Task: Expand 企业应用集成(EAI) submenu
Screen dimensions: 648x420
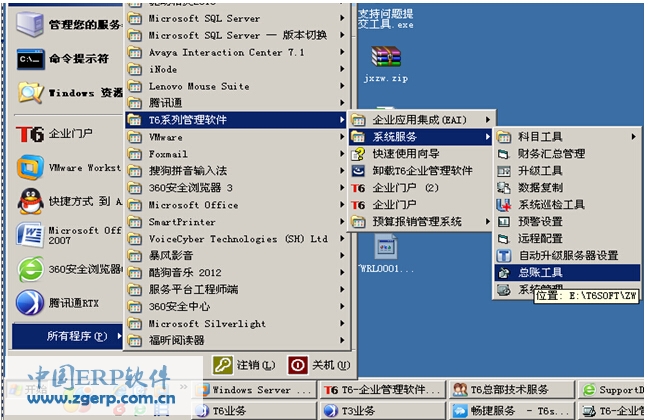Action: click(x=421, y=120)
